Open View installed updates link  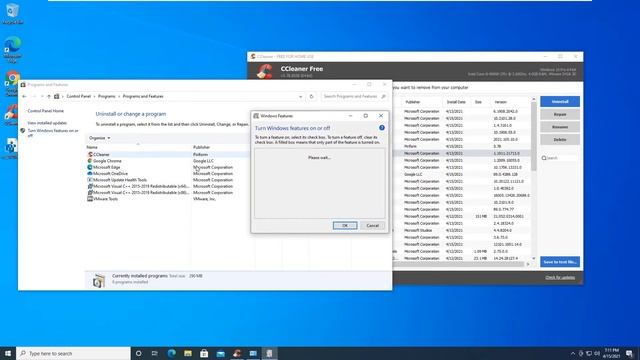47,123
